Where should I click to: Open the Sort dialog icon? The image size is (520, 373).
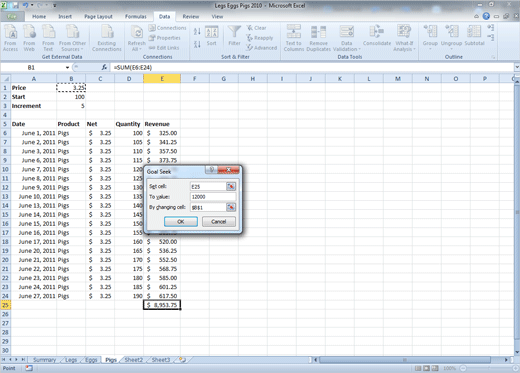click(x=211, y=36)
